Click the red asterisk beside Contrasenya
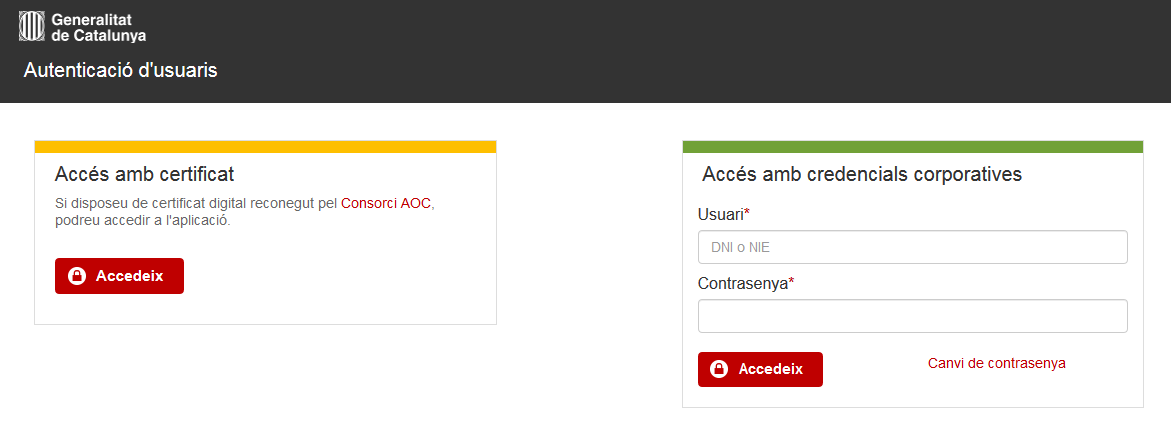The width and height of the screenshot is (1171, 426). point(792,281)
